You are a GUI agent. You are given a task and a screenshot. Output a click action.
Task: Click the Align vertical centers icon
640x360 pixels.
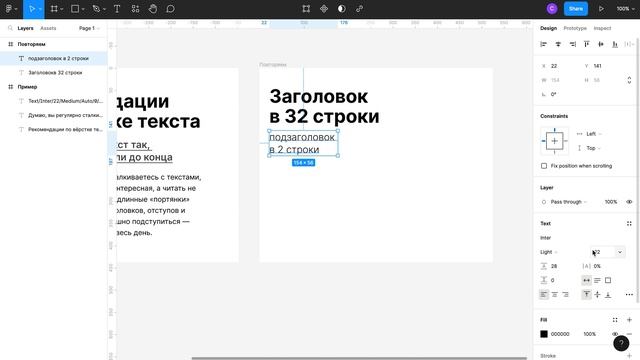pyautogui.click(x=601, y=44)
